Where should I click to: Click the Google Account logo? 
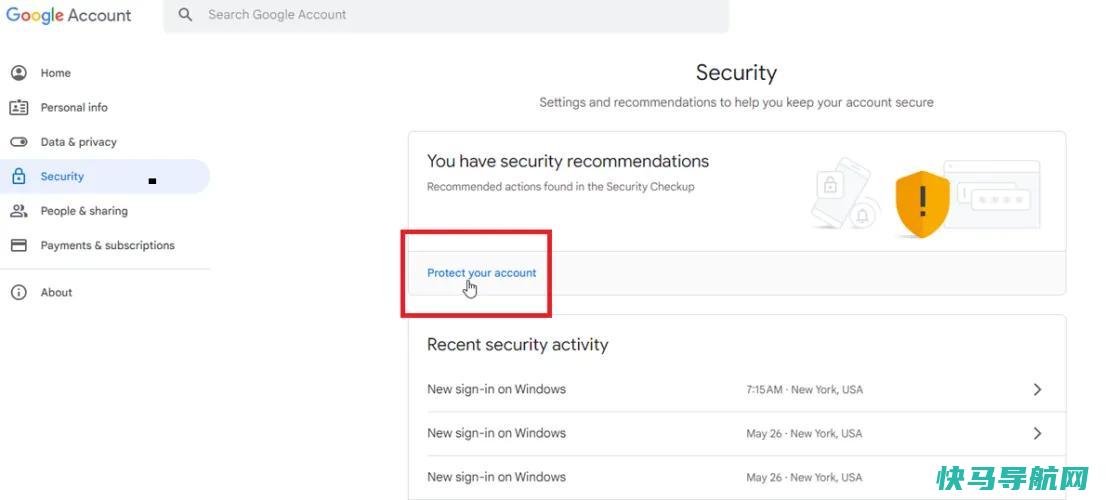pyautogui.click(x=68, y=15)
